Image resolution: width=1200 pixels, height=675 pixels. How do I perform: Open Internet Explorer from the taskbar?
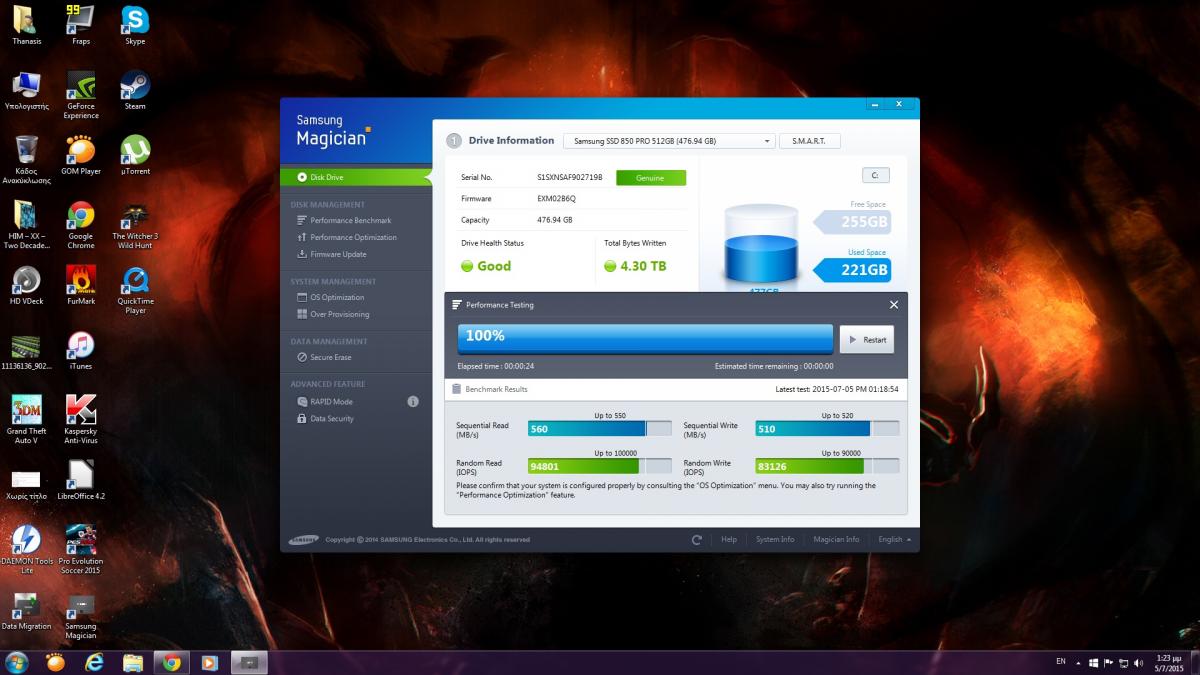94,662
